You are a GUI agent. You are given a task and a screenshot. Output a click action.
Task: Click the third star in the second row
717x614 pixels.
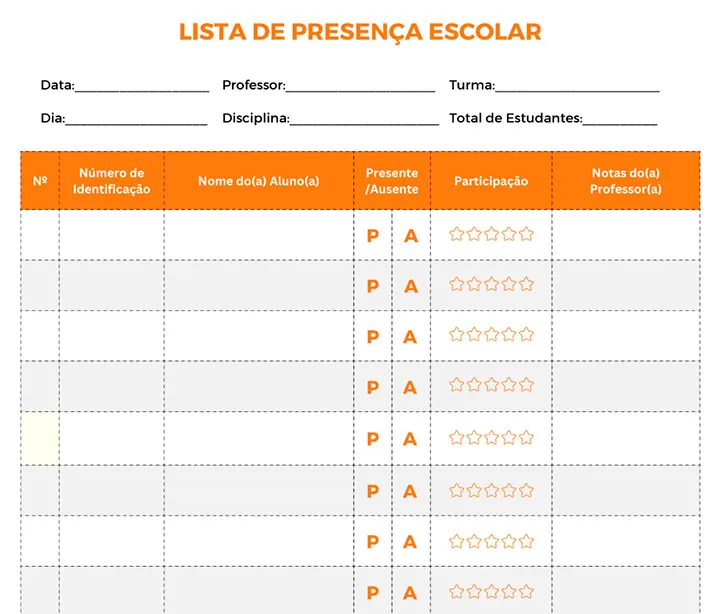[492, 284]
